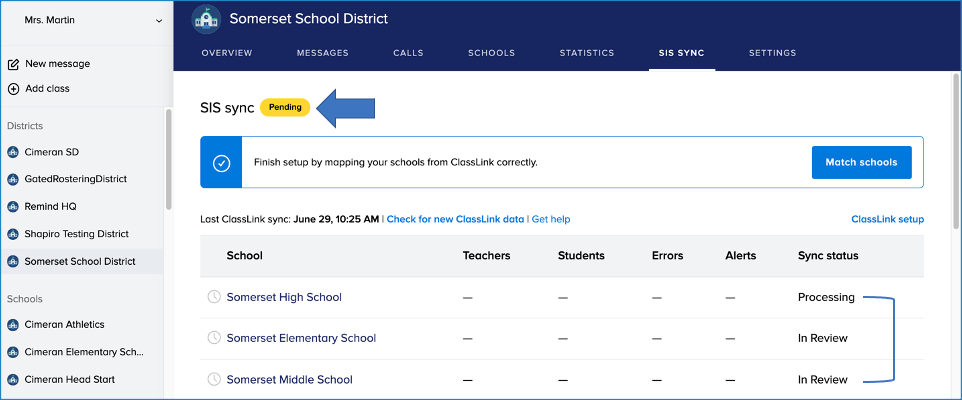Click the main page vertical scrollbar
This screenshot has width=962, height=400.
point(955,150)
